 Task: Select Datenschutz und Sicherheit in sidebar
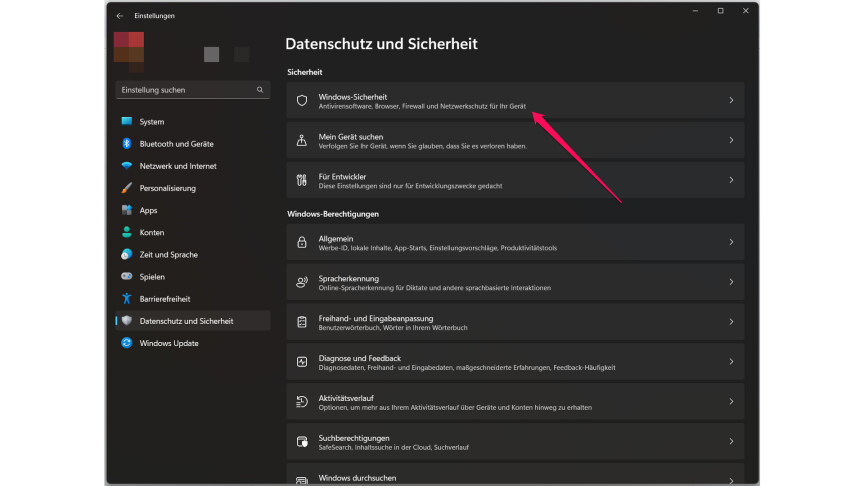(192, 321)
